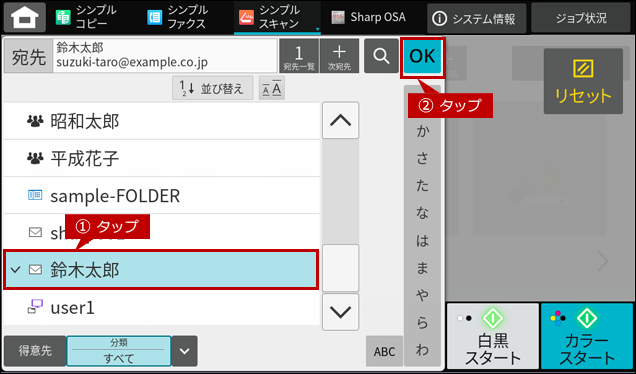Jump to な index

click(422, 213)
